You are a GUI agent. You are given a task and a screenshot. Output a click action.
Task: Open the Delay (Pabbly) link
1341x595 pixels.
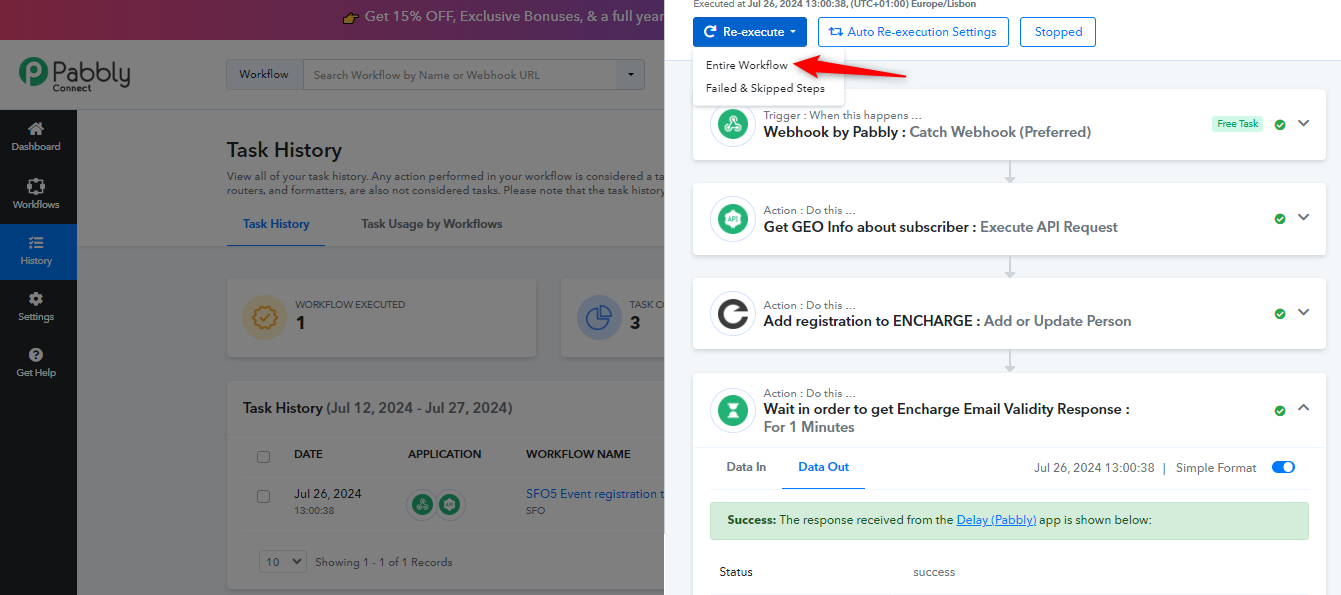coord(996,520)
